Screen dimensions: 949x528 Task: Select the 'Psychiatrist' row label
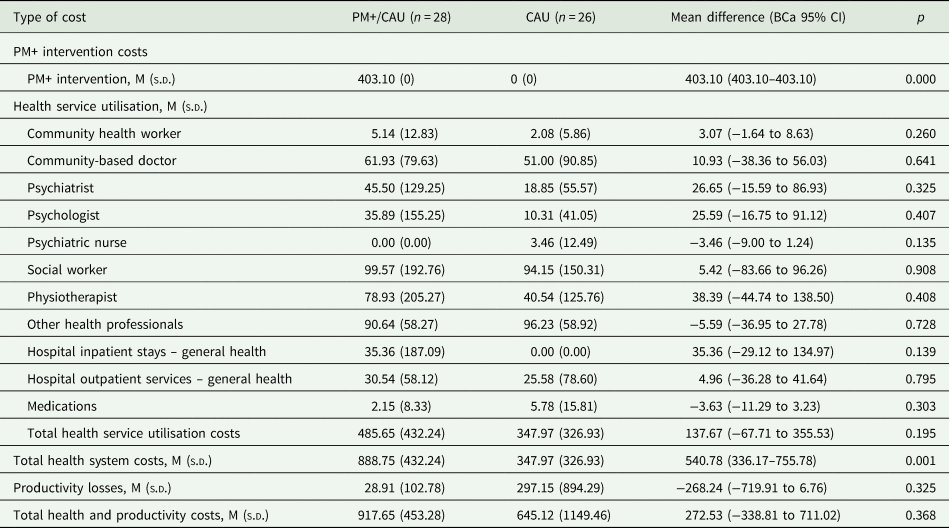point(62,186)
